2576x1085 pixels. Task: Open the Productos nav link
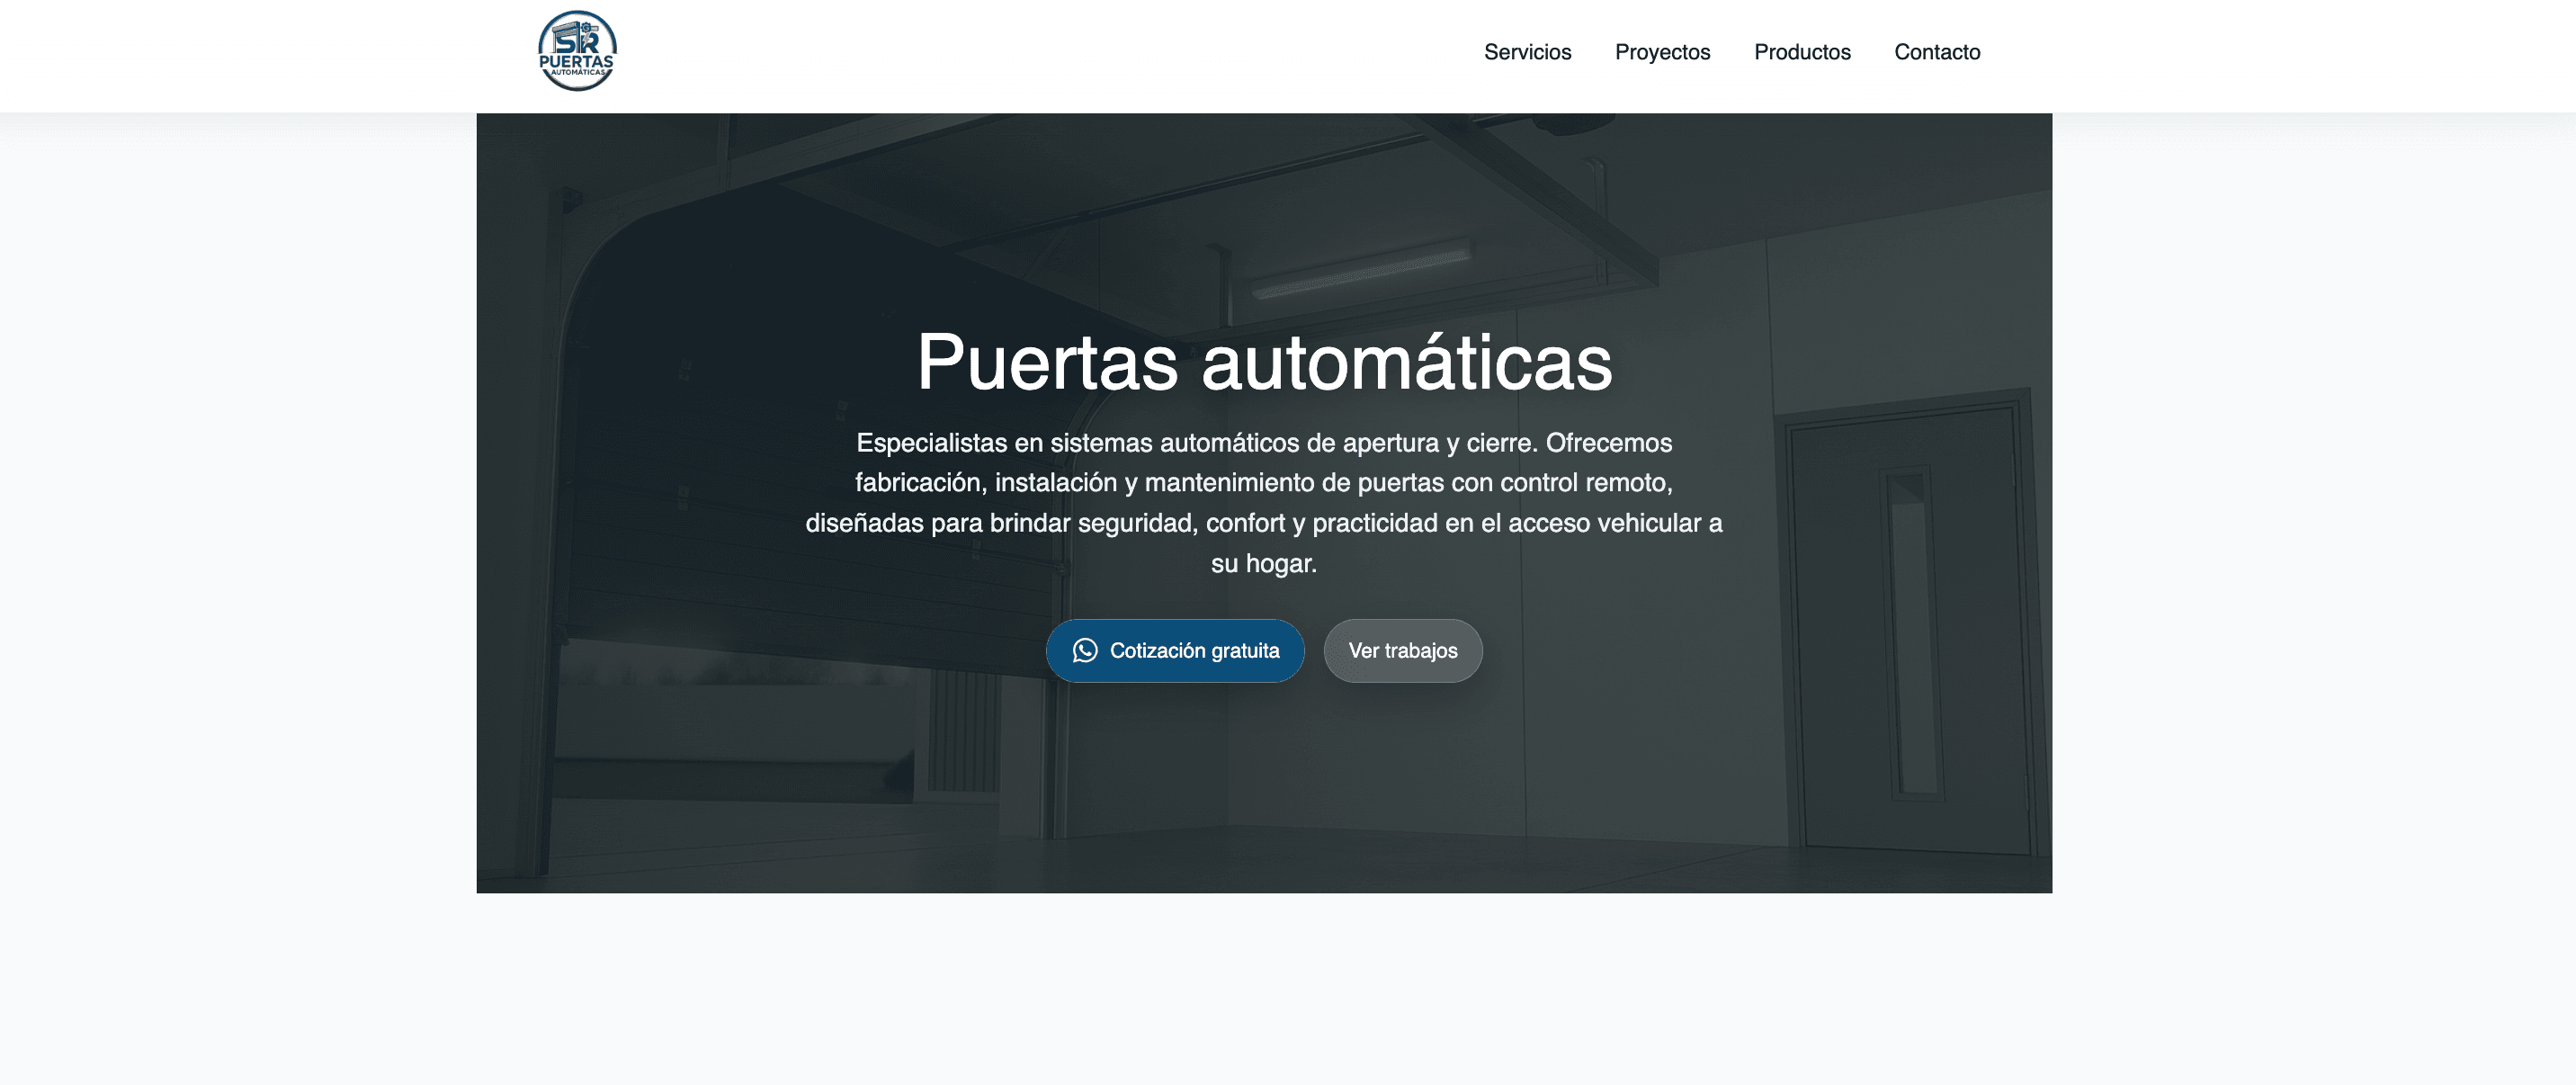(1802, 52)
